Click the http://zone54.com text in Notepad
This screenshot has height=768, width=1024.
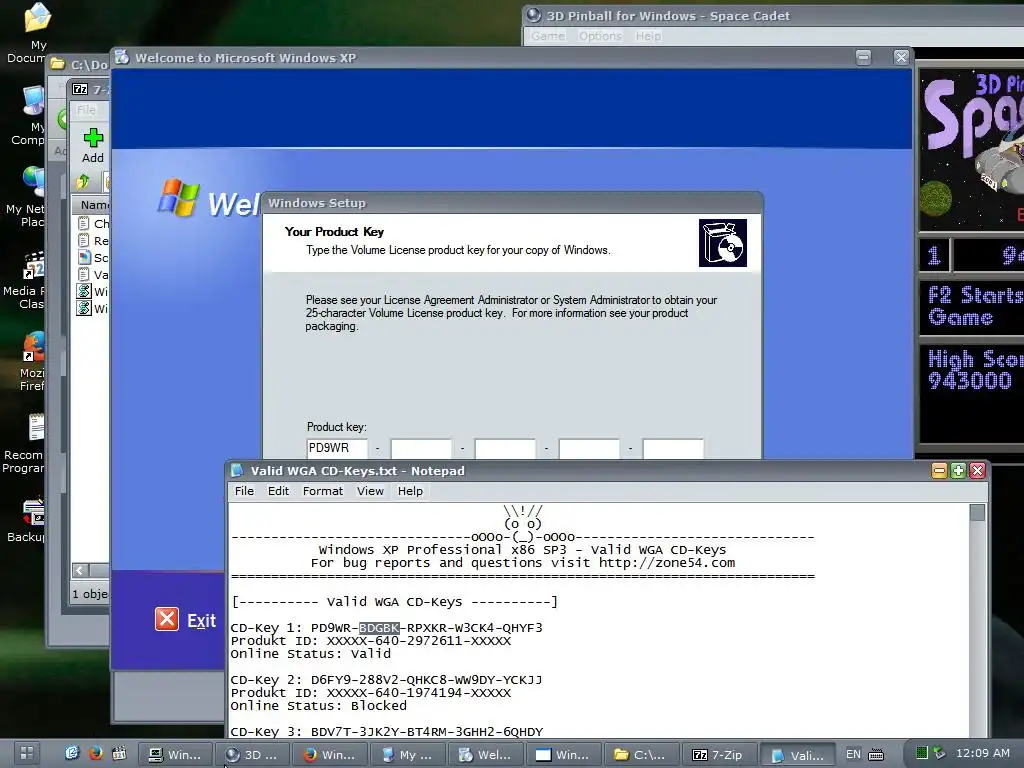click(666, 563)
